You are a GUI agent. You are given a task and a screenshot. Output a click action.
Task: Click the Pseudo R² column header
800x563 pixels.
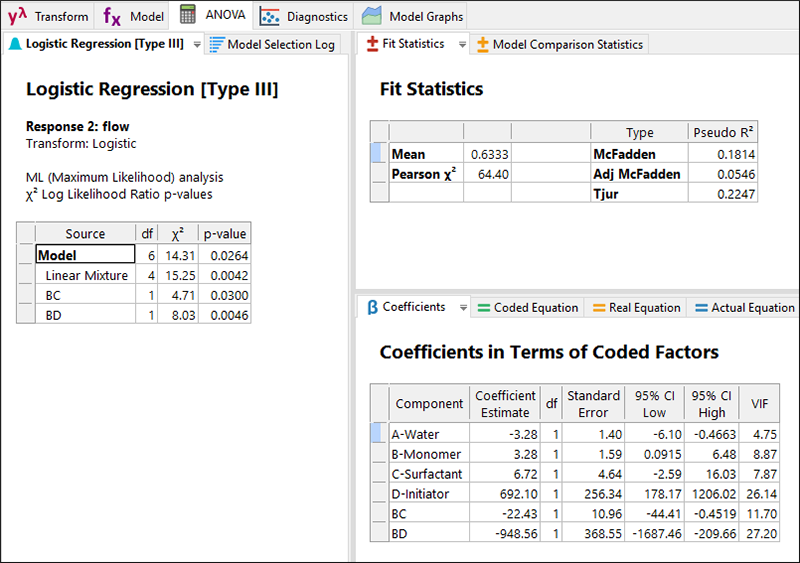tap(723, 133)
